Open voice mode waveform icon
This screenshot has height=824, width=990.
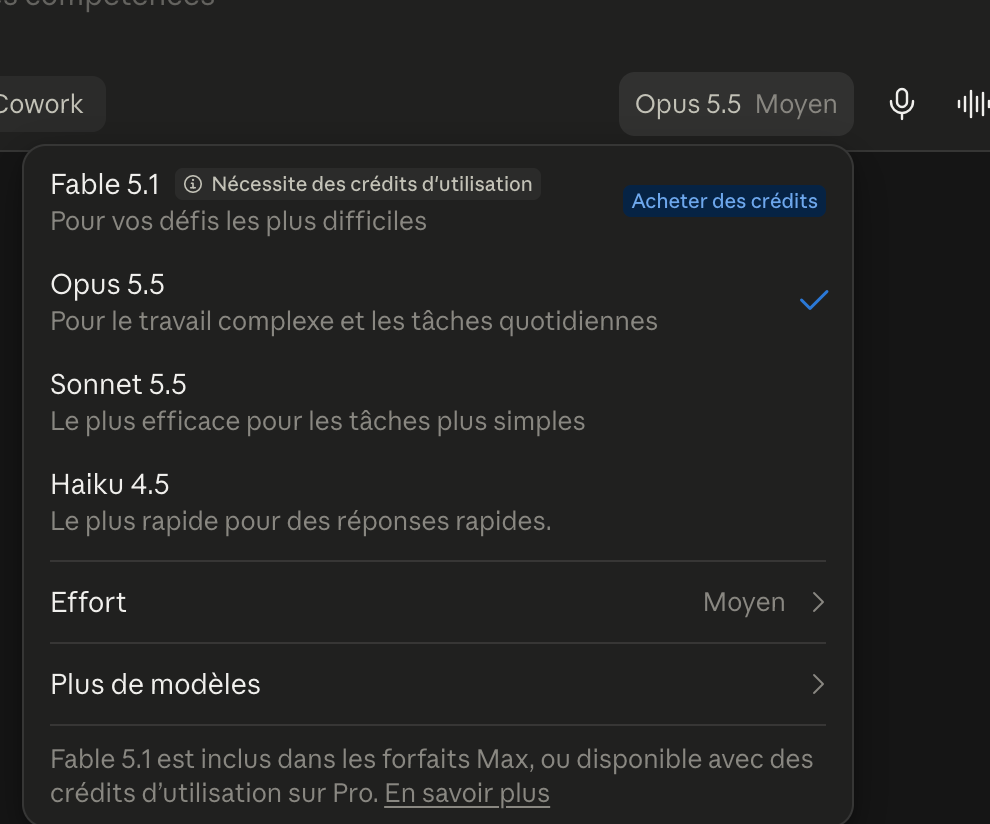[x=974, y=104]
